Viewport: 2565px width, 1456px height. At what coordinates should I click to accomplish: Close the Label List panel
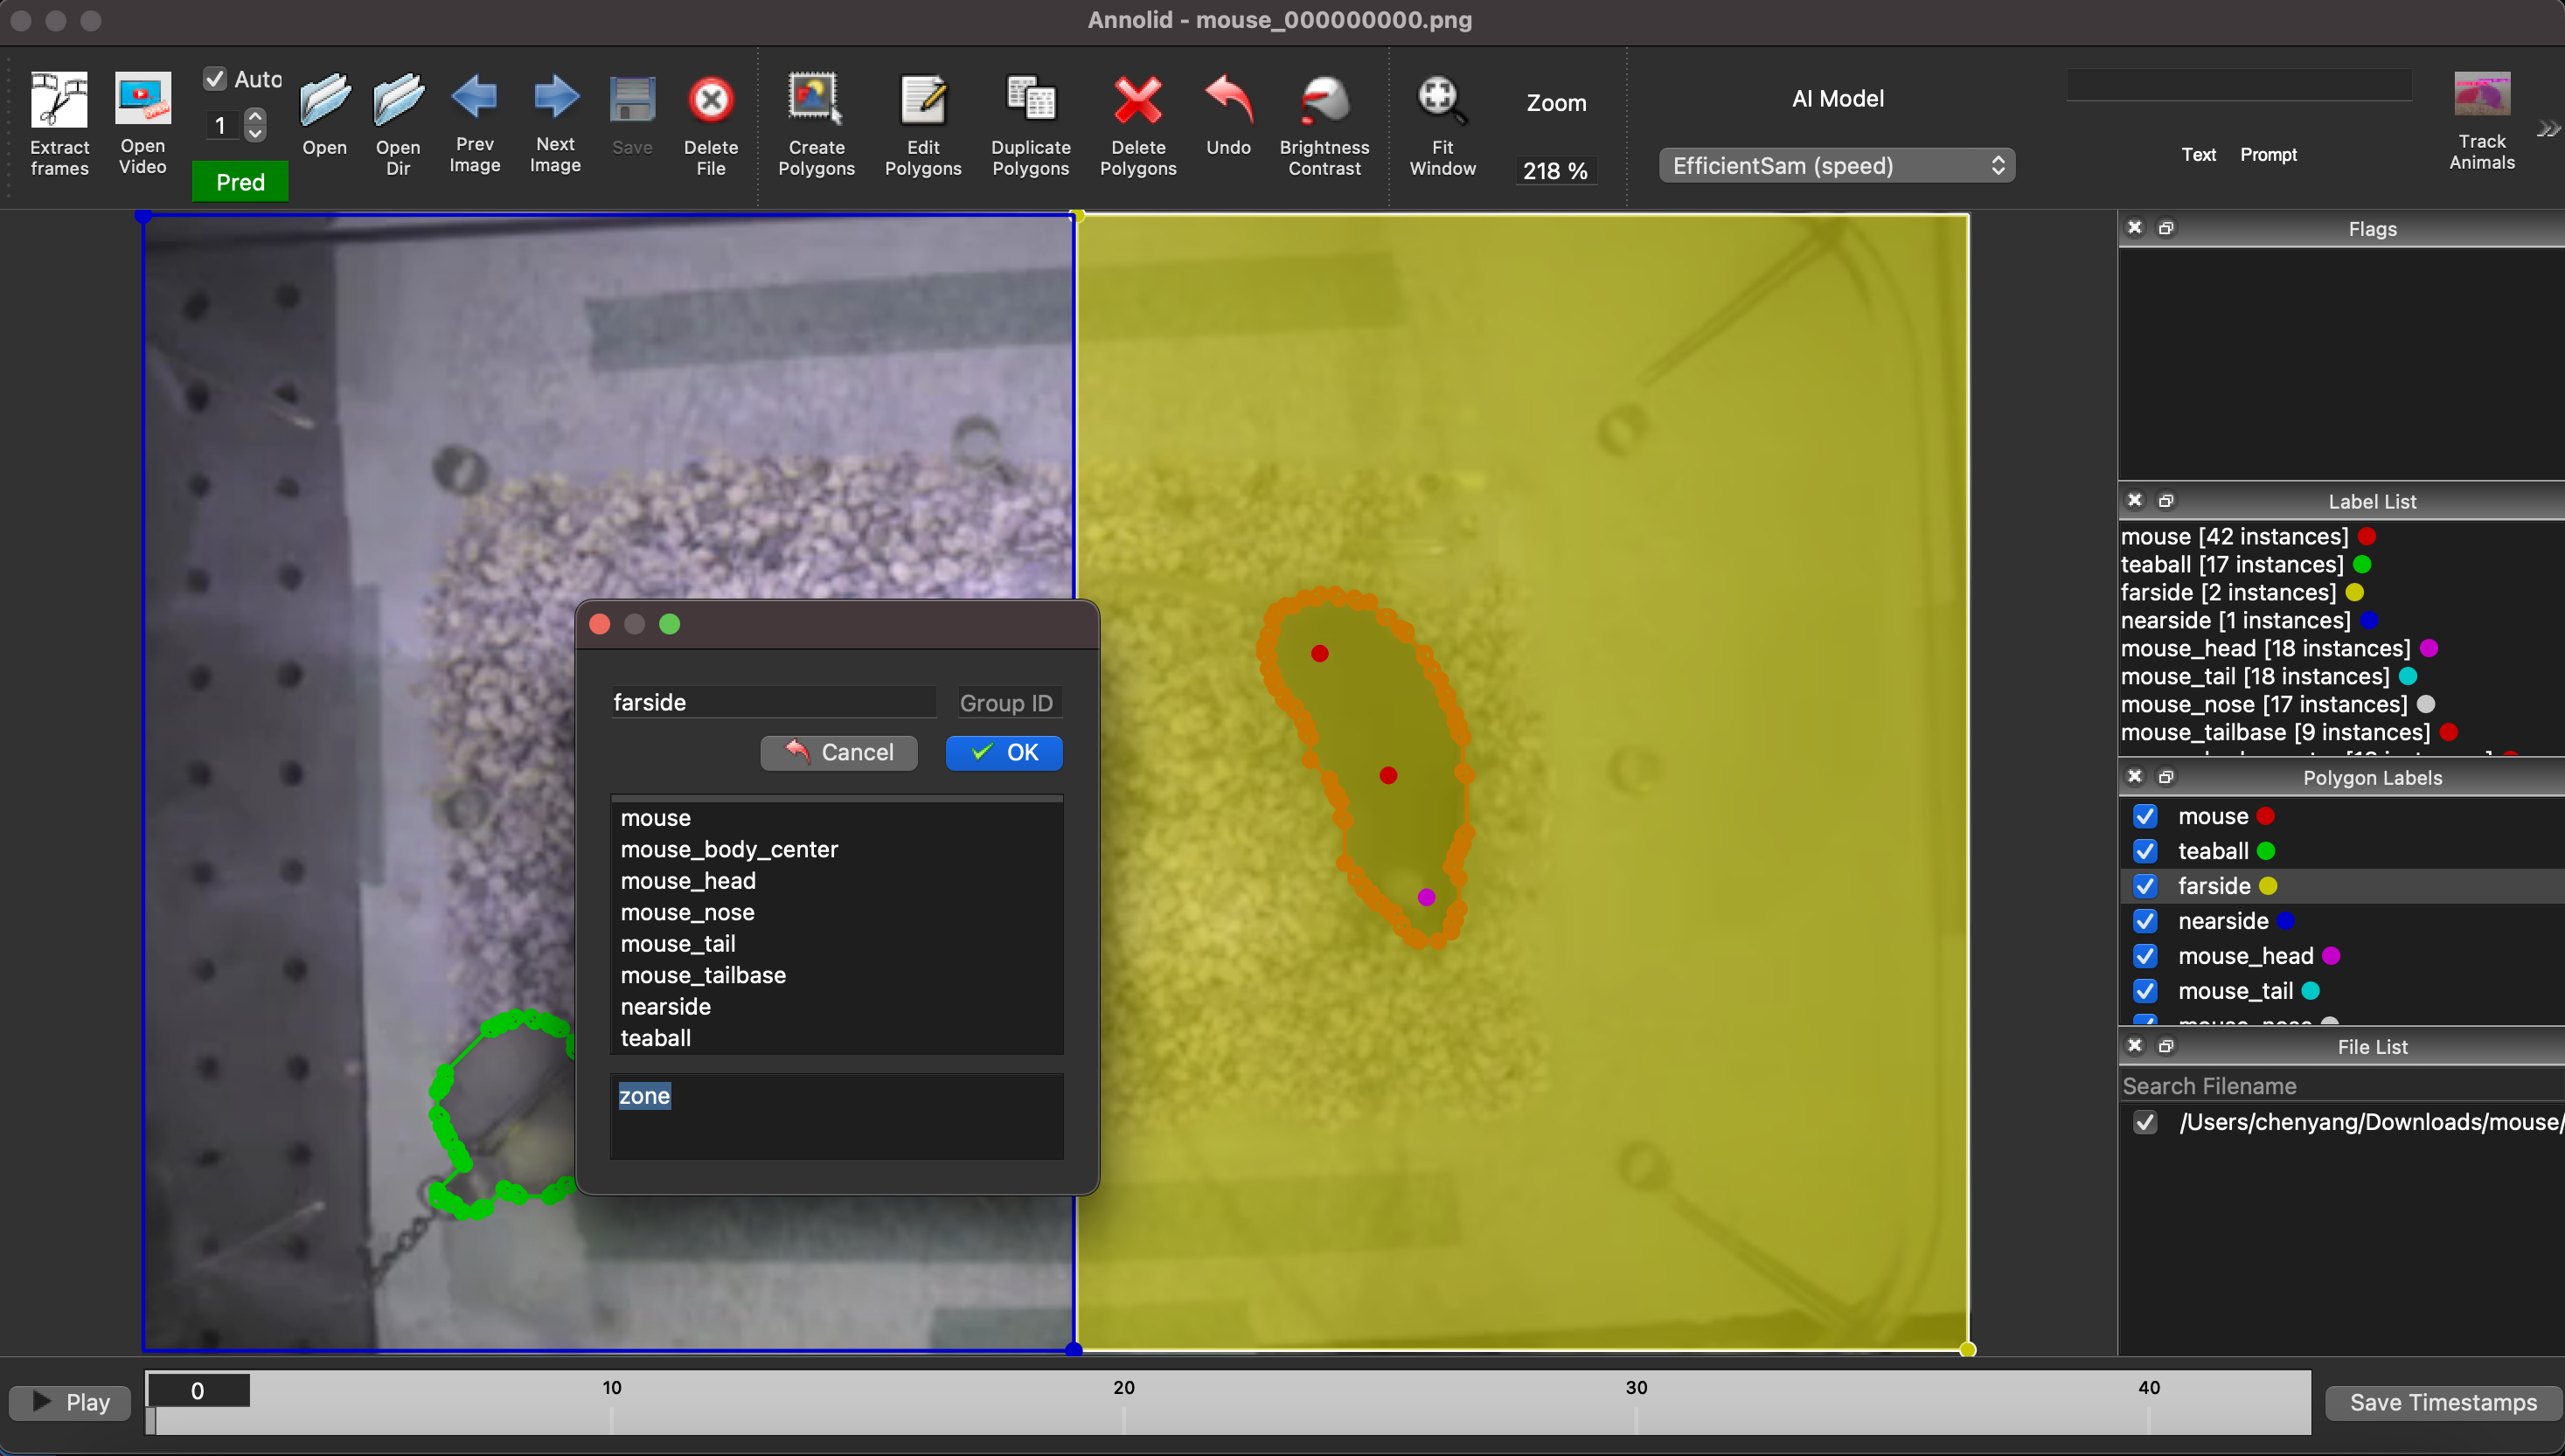[2135, 500]
